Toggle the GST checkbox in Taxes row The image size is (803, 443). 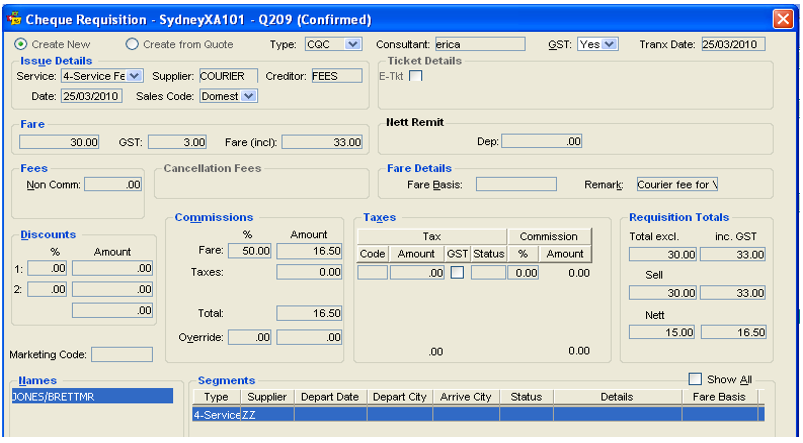[457, 272]
